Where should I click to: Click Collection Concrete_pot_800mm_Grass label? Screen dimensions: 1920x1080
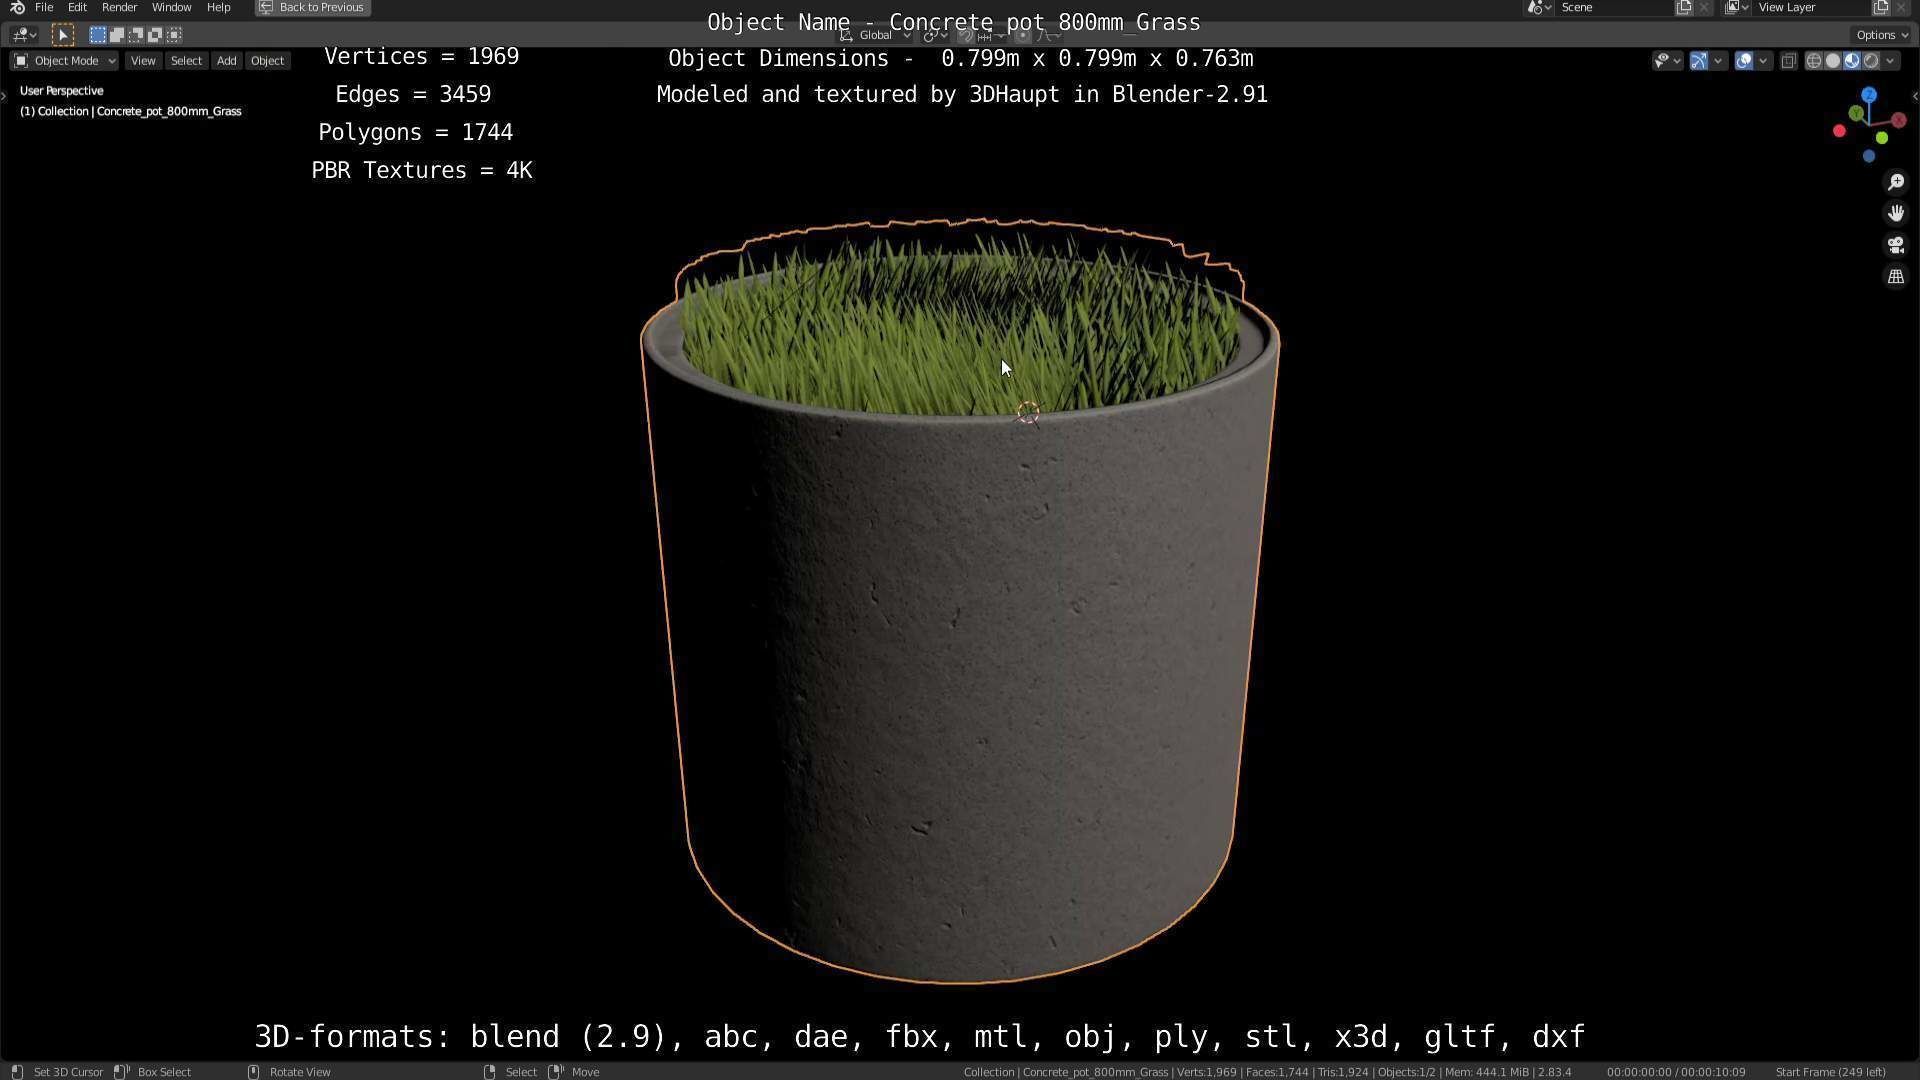coord(130,111)
